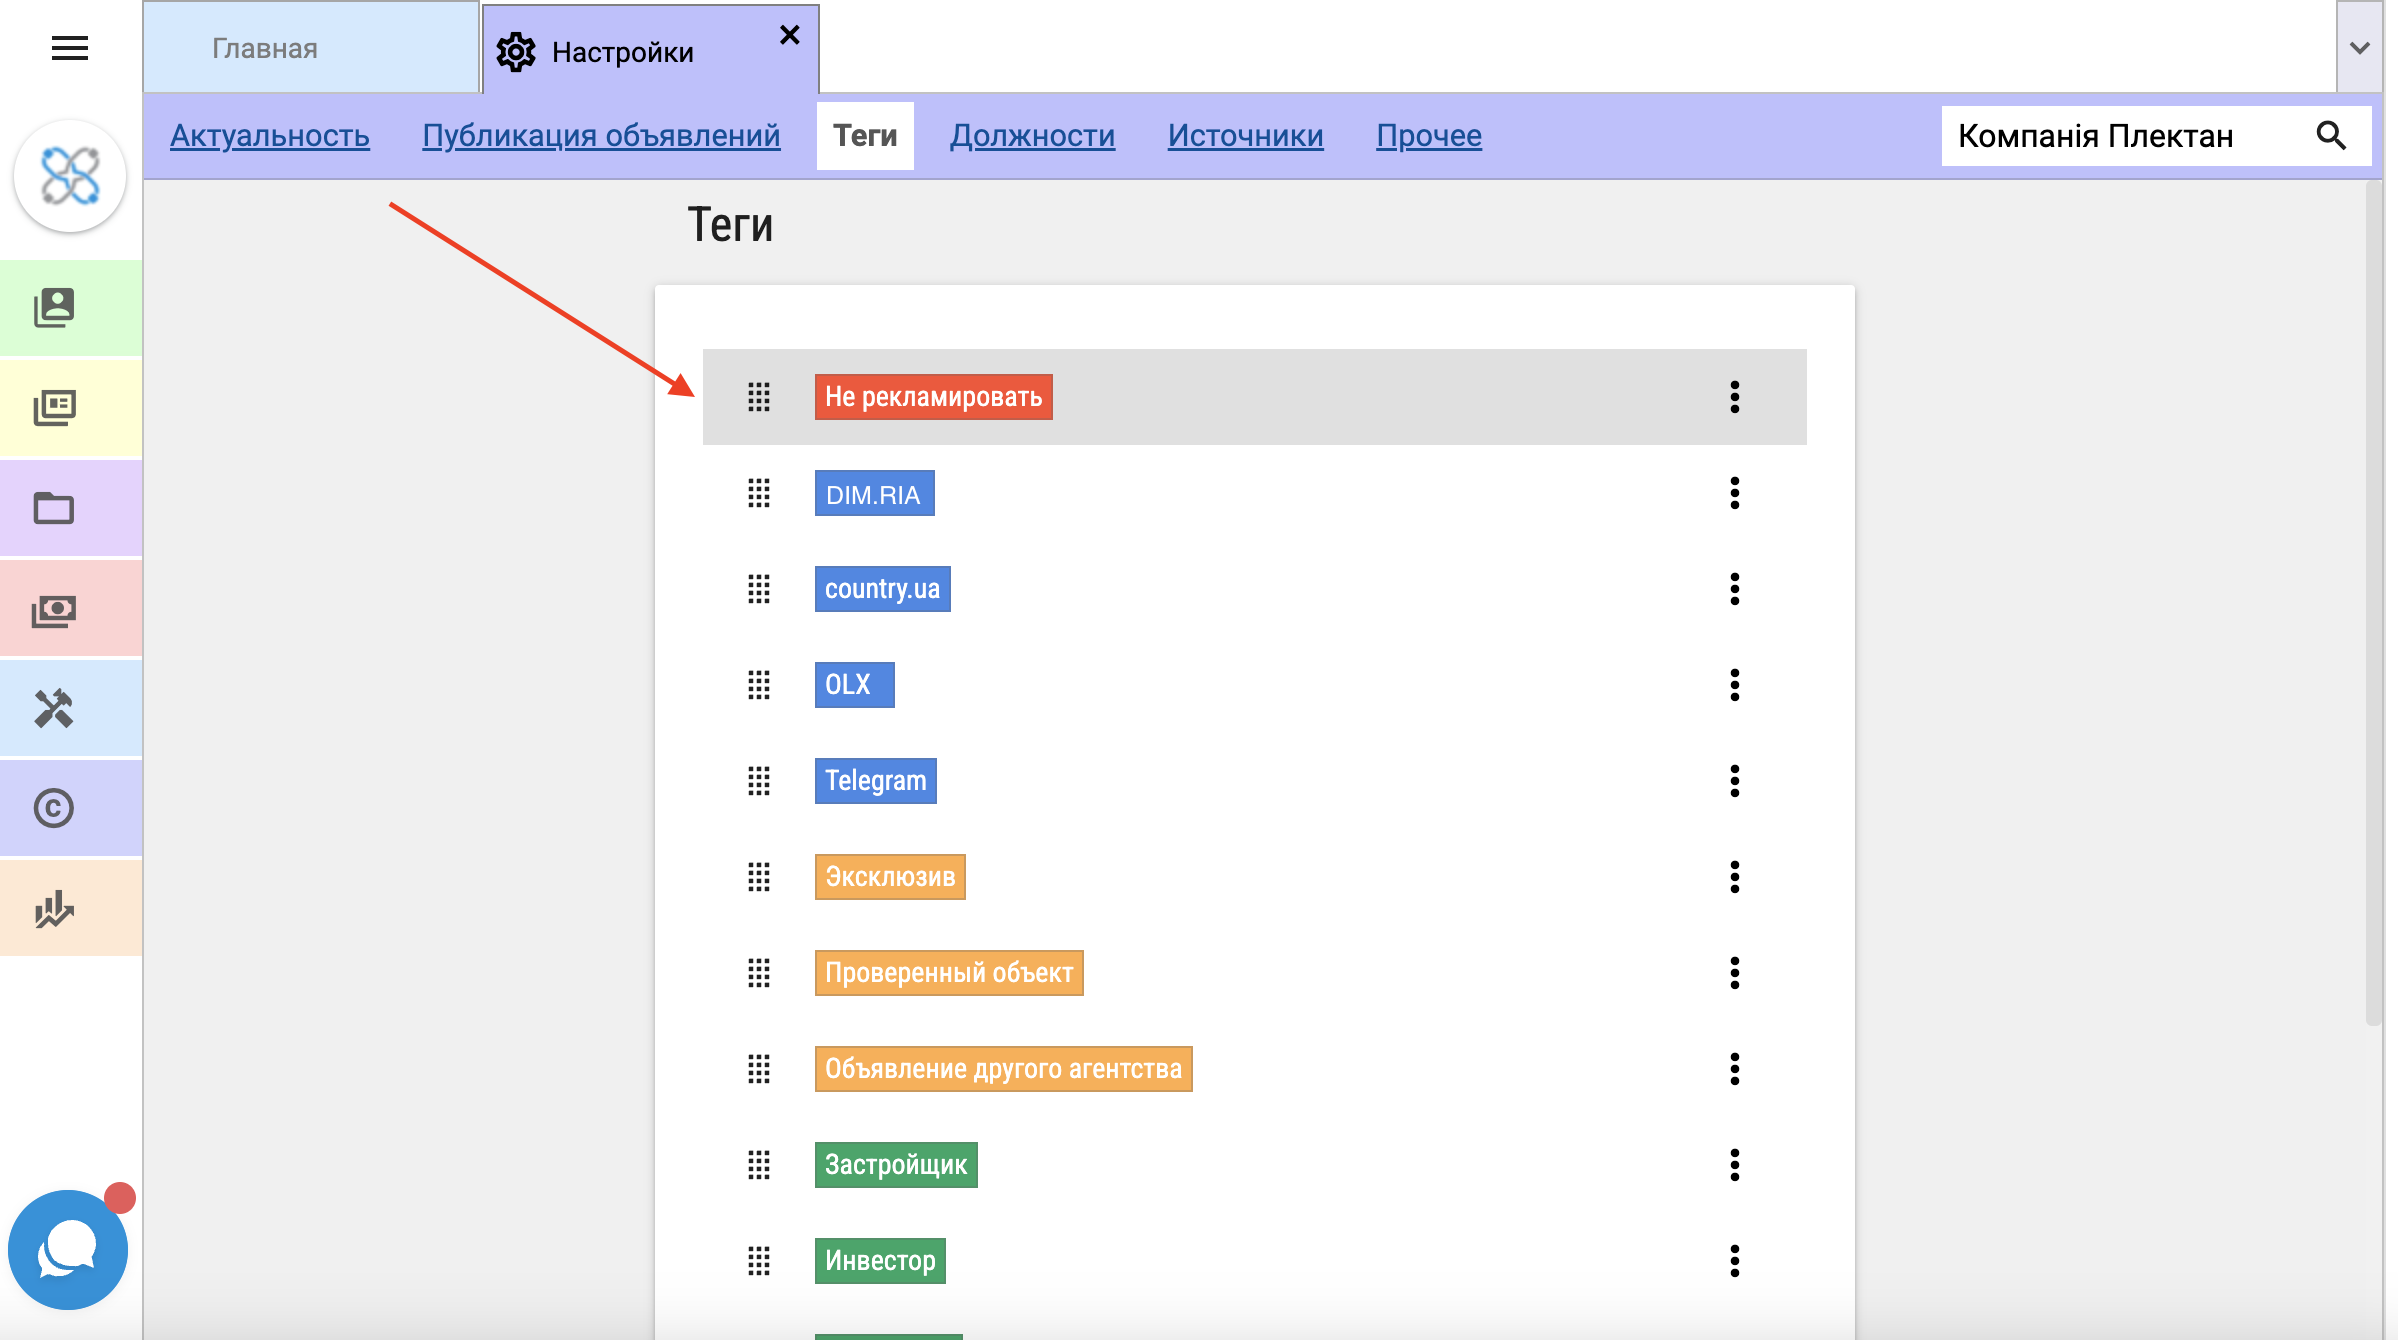Image resolution: width=2398 pixels, height=1340 pixels.
Task: Click the search magnifier icon
Action: coord(2331,136)
